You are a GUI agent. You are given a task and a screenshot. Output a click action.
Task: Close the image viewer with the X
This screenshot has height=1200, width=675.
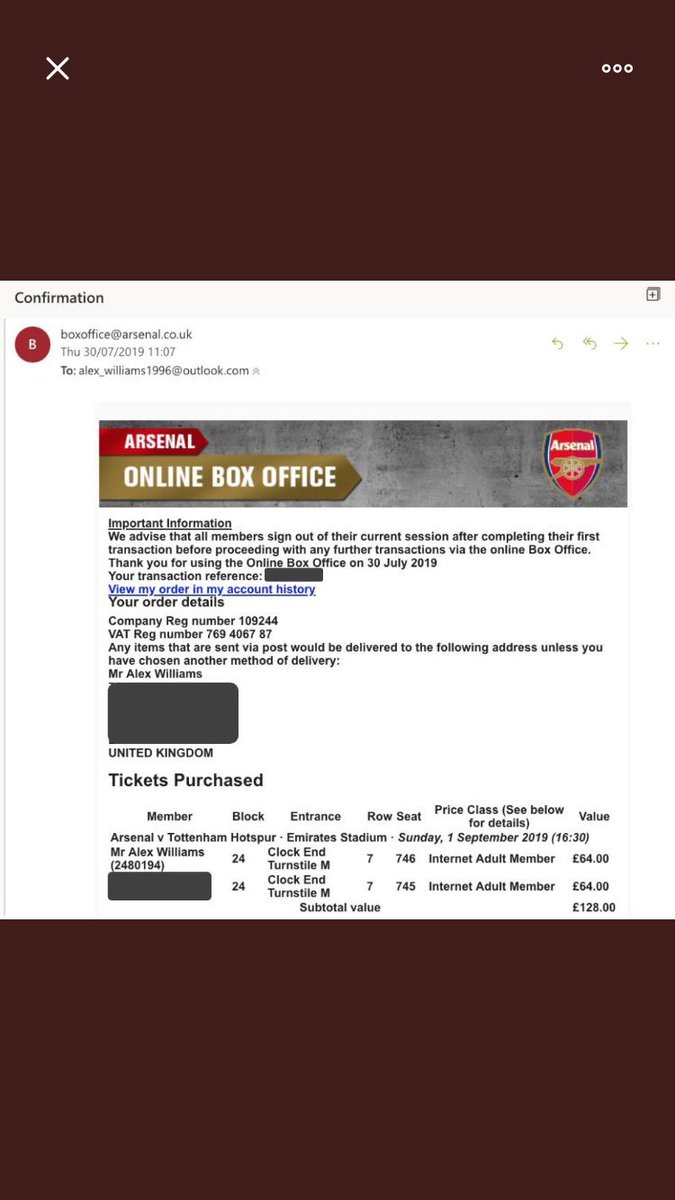tap(58, 68)
